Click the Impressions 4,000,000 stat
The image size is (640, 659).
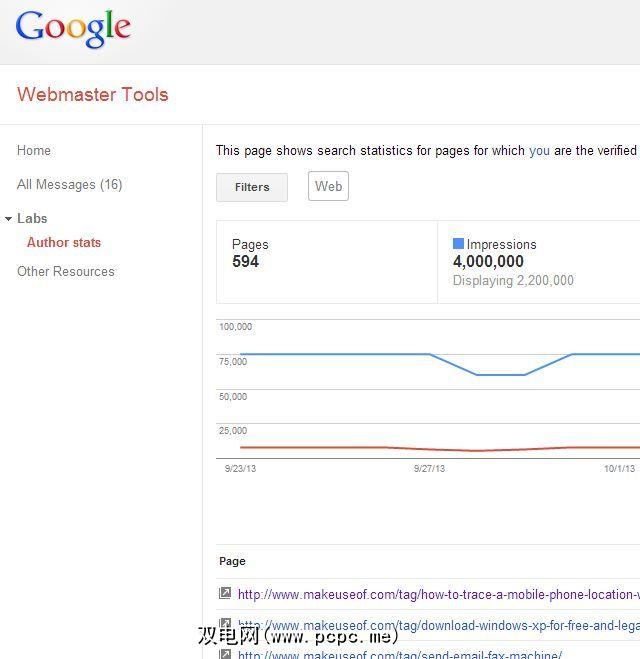pyautogui.click(x=488, y=262)
